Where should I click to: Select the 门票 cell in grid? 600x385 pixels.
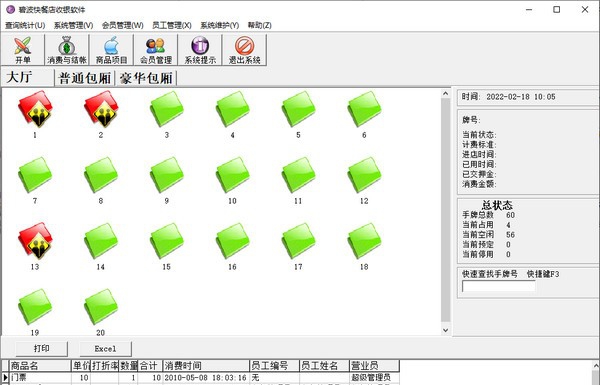(x=40, y=378)
